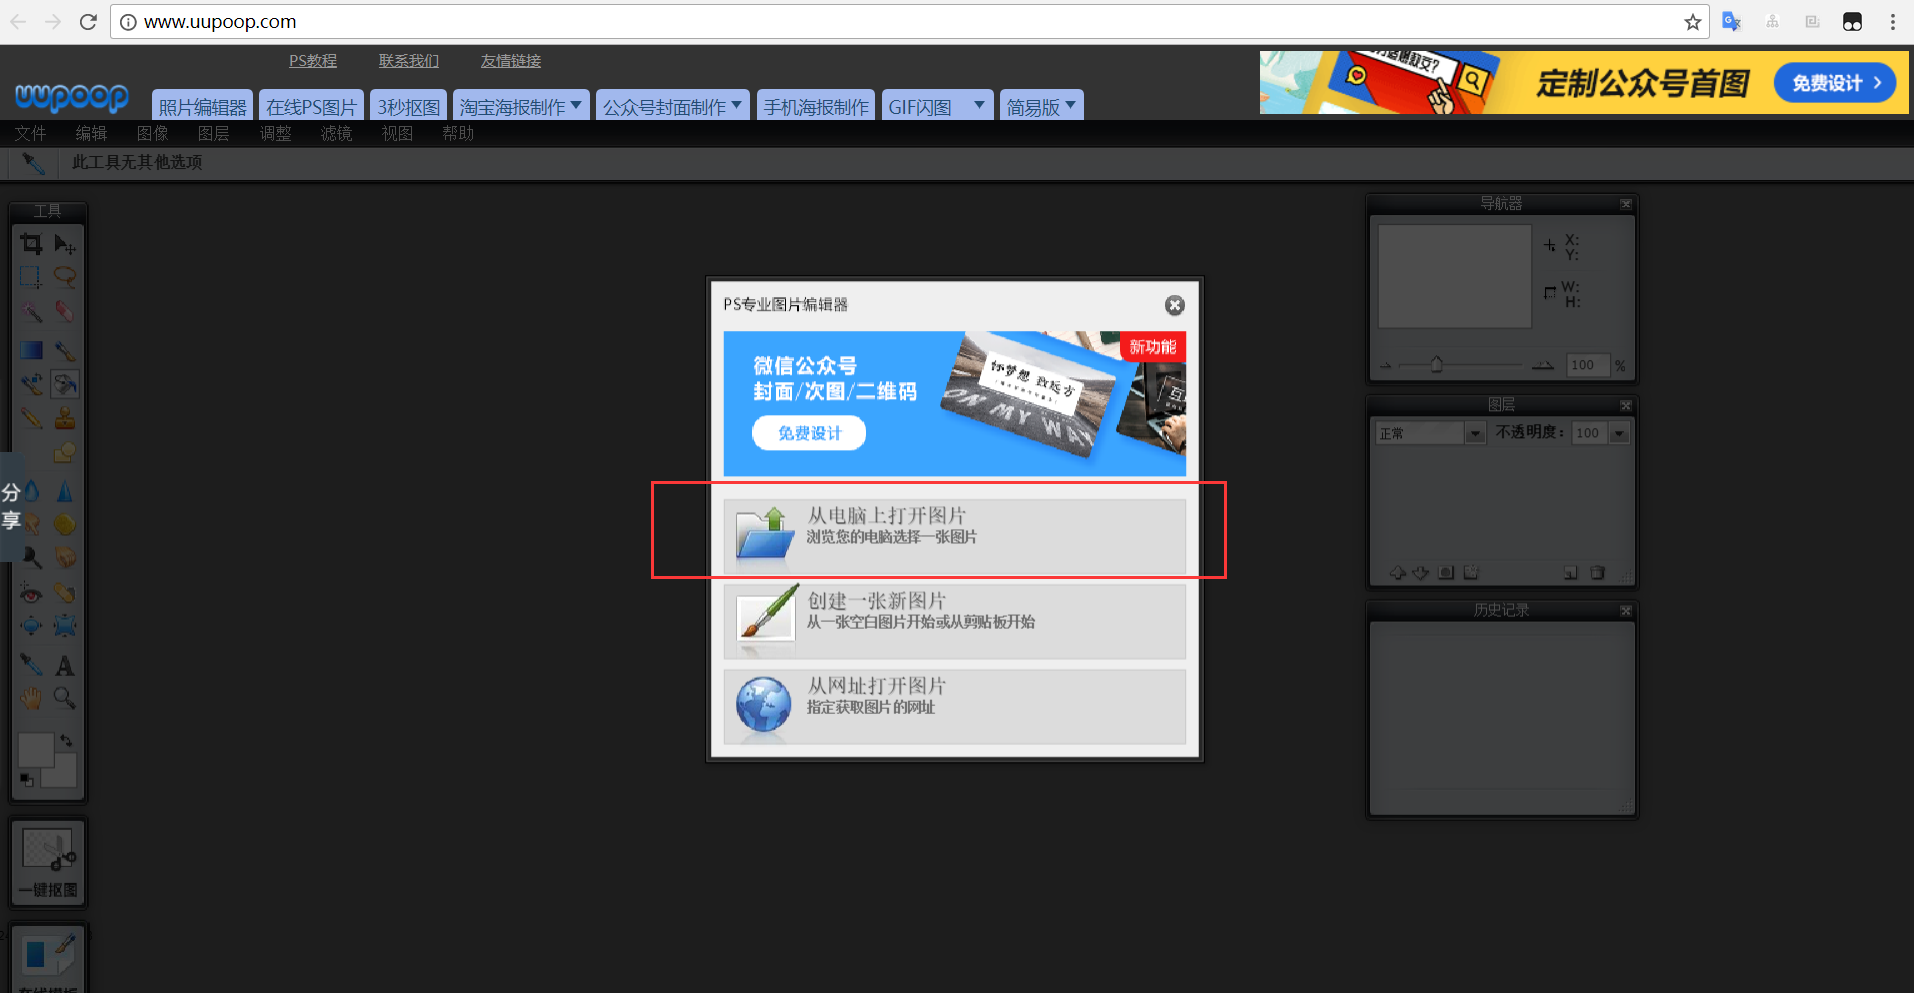Screen dimensions: 1914x993
Task: Select the Gradient tool
Action: tap(31, 350)
